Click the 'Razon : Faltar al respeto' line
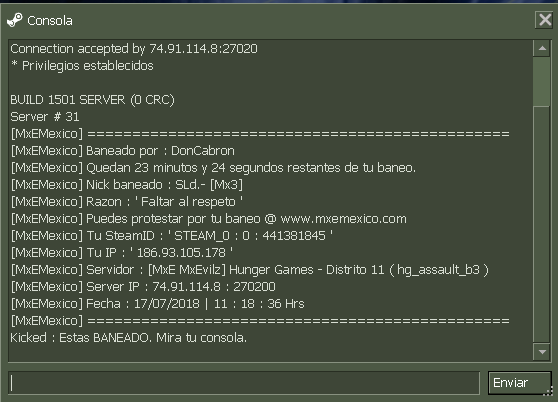Image resolution: width=558 pixels, height=403 pixels. coord(127,202)
